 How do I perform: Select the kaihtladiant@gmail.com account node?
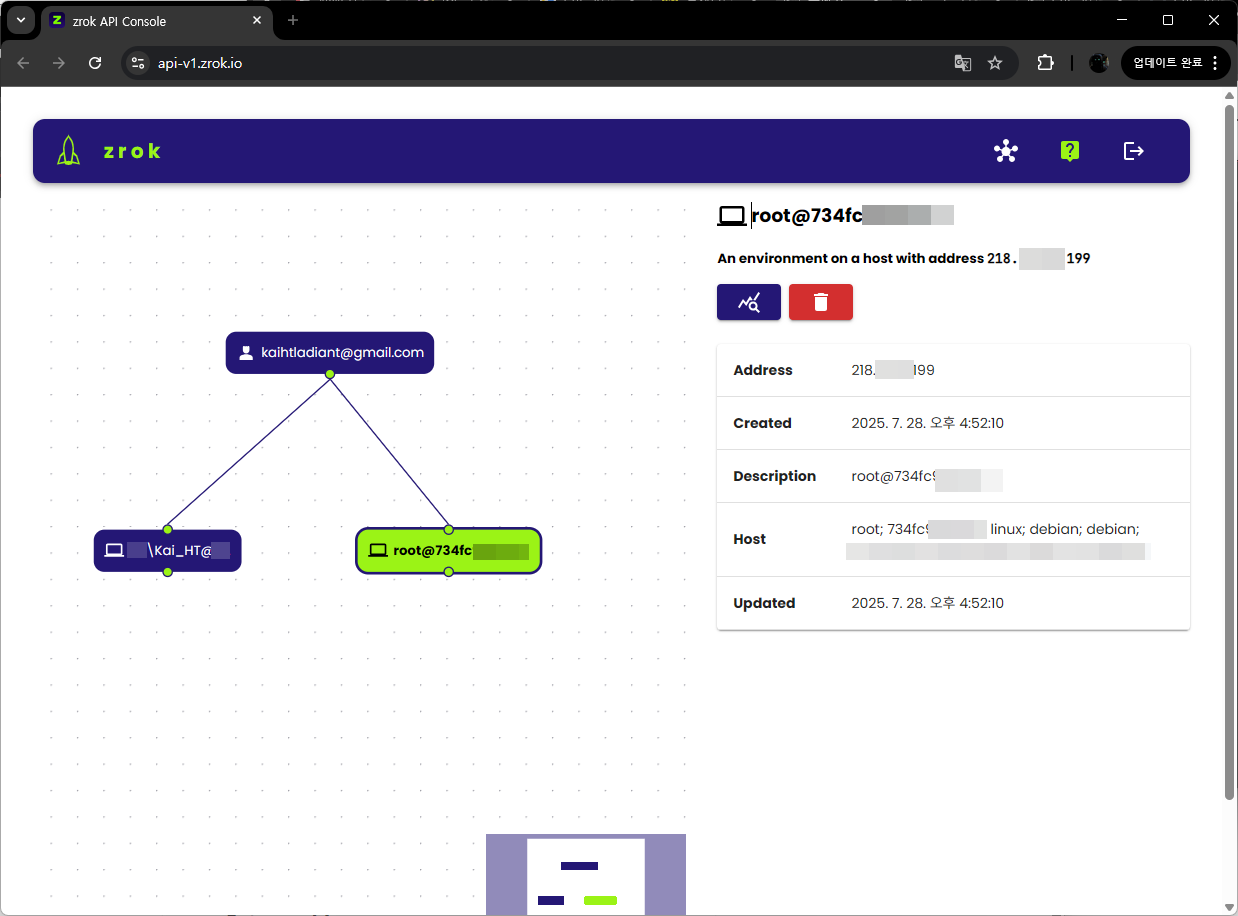click(330, 353)
